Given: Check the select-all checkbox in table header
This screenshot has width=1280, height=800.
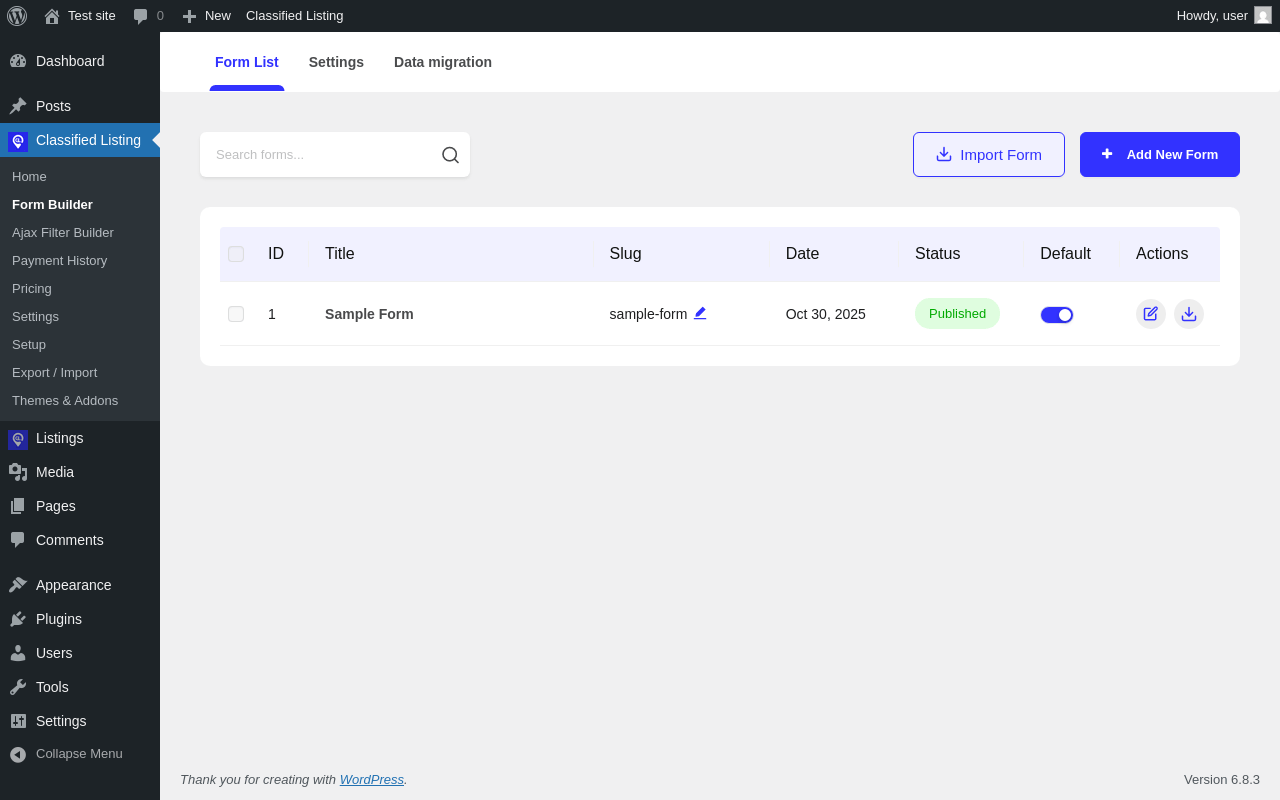Looking at the screenshot, I should pyautogui.click(x=236, y=254).
